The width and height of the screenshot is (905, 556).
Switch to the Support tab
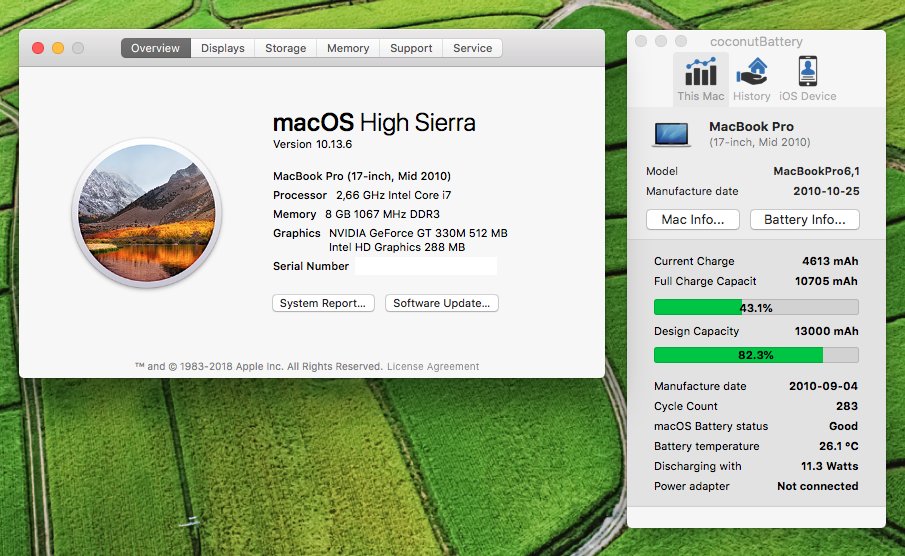(411, 48)
